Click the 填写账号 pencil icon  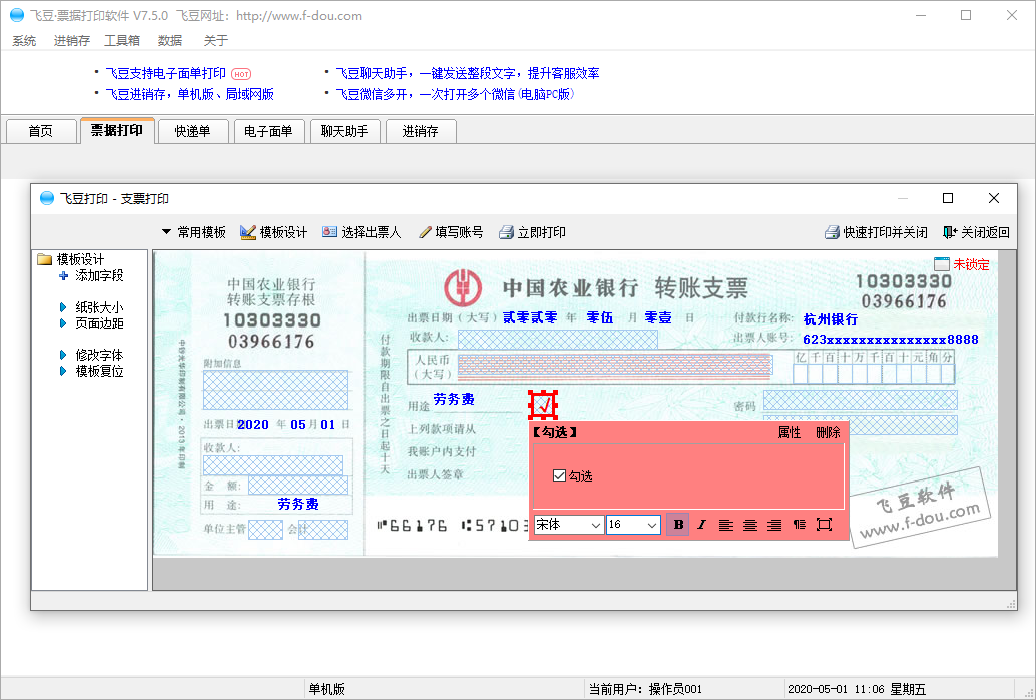[425, 232]
